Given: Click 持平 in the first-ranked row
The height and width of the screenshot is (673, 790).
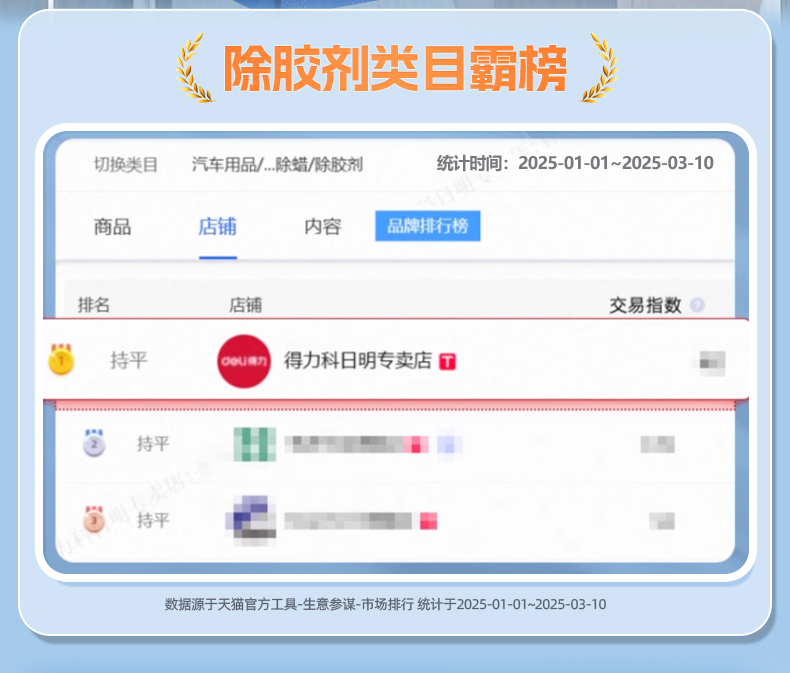Looking at the screenshot, I should (129, 360).
